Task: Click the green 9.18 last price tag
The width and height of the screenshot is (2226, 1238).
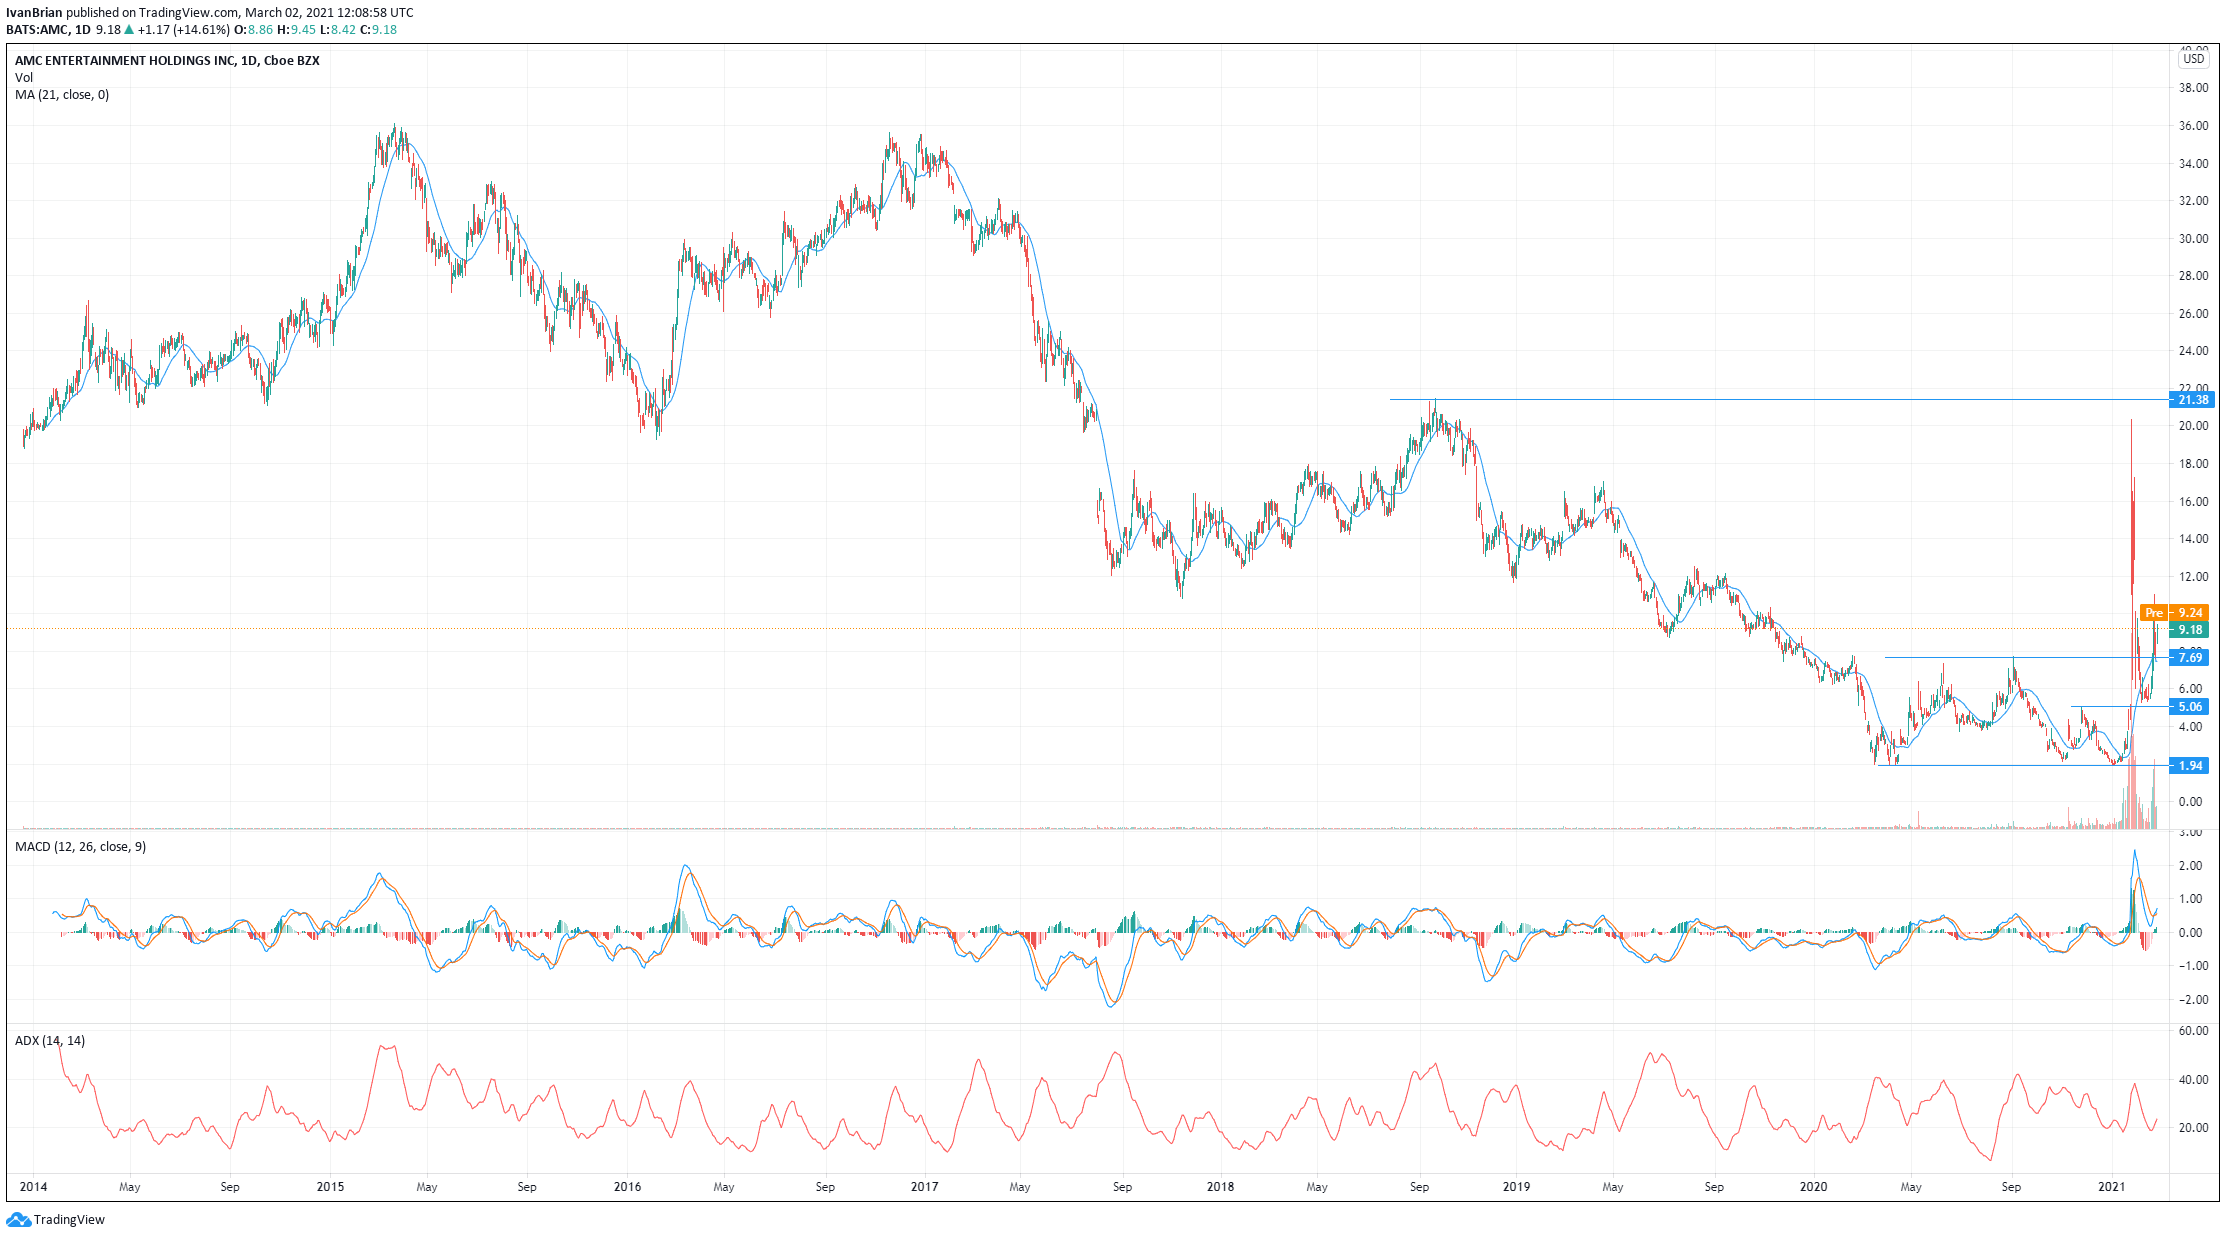Action: coord(2189,630)
